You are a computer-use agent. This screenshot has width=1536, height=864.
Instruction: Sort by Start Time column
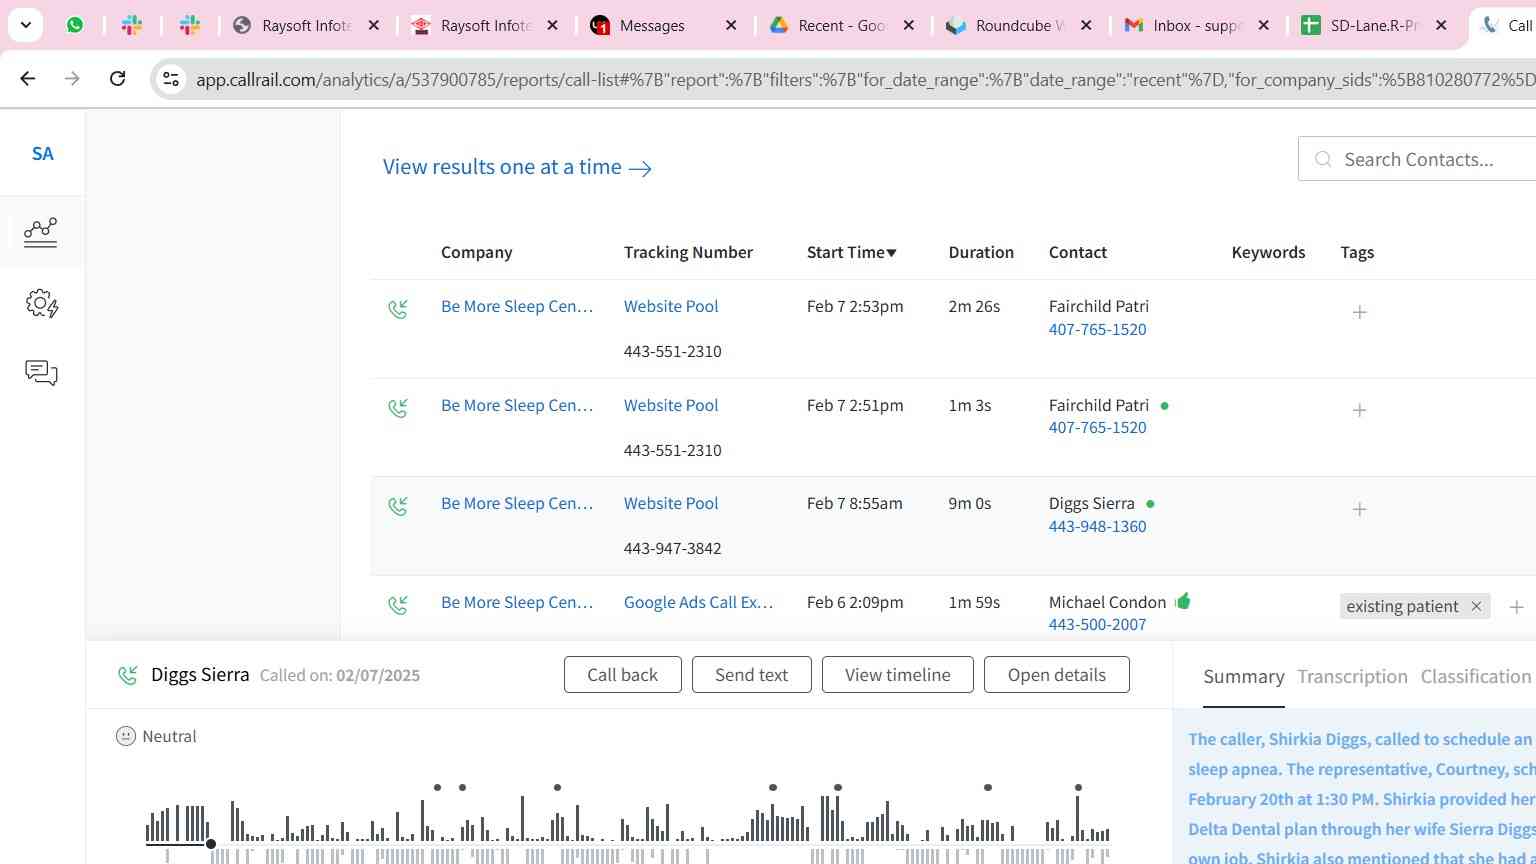[851, 252]
